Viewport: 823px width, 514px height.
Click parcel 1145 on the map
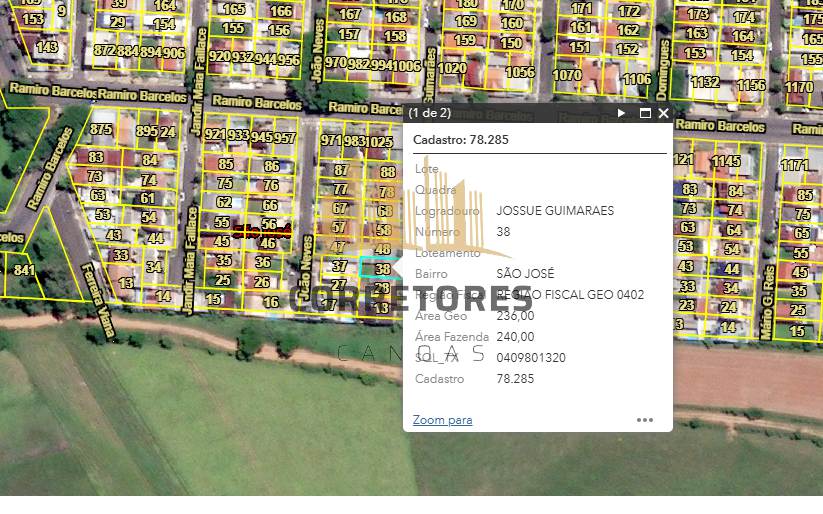point(726,161)
